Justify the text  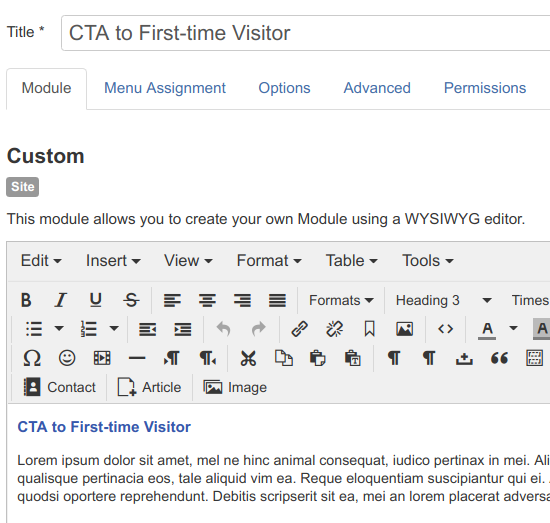click(277, 300)
